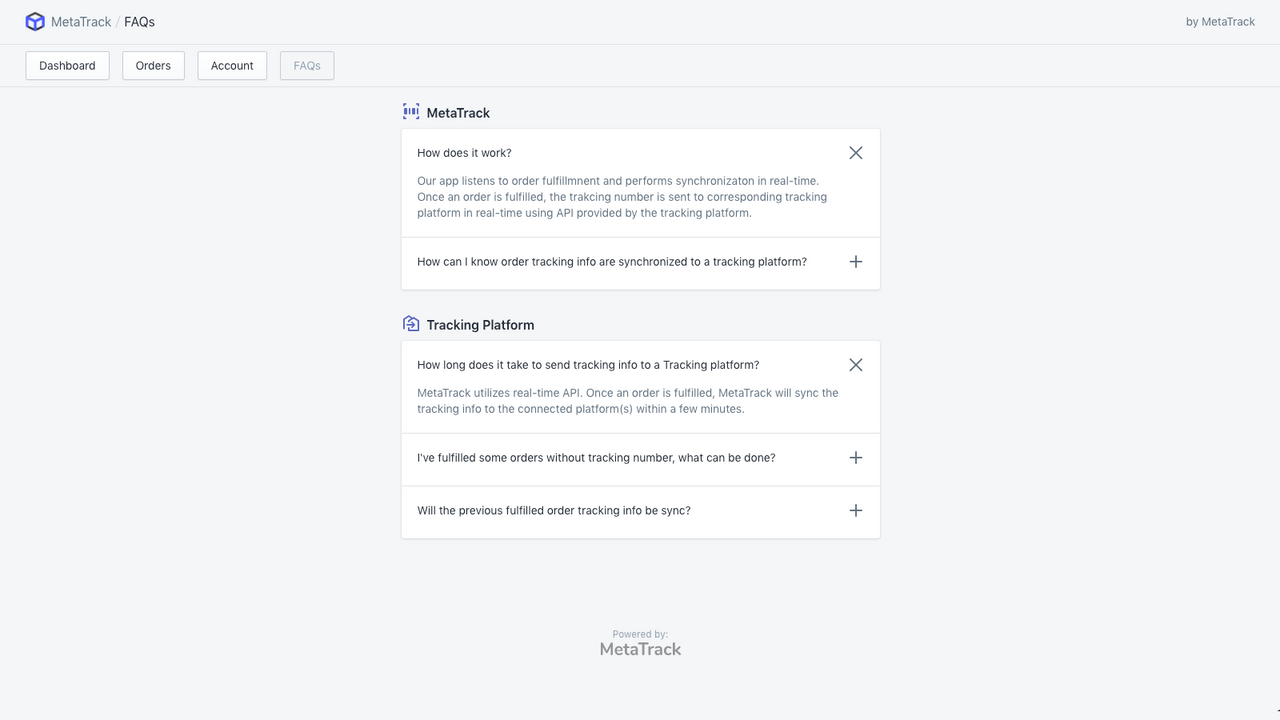Click the MetaTrack breadcrumb link
This screenshot has width=1280, height=720.
[81, 22]
